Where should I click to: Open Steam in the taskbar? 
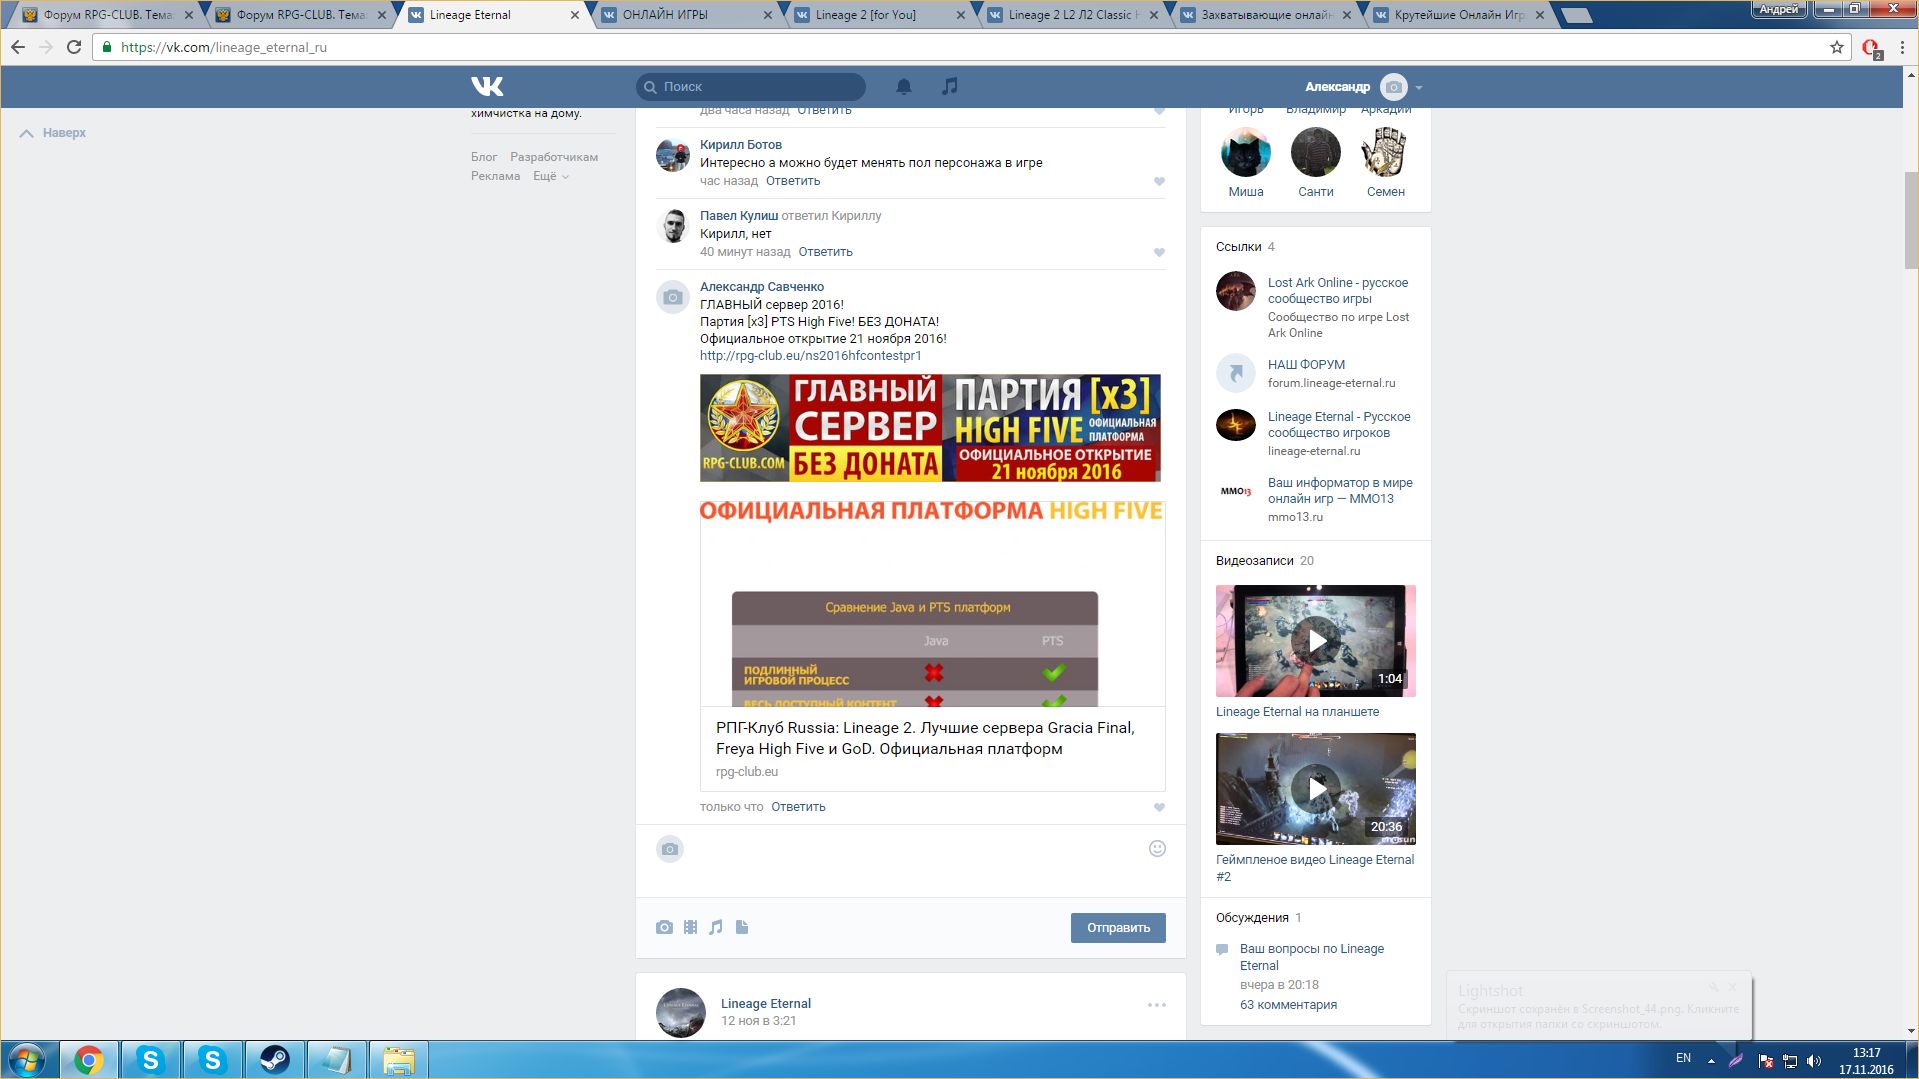(x=274, y=1060)
